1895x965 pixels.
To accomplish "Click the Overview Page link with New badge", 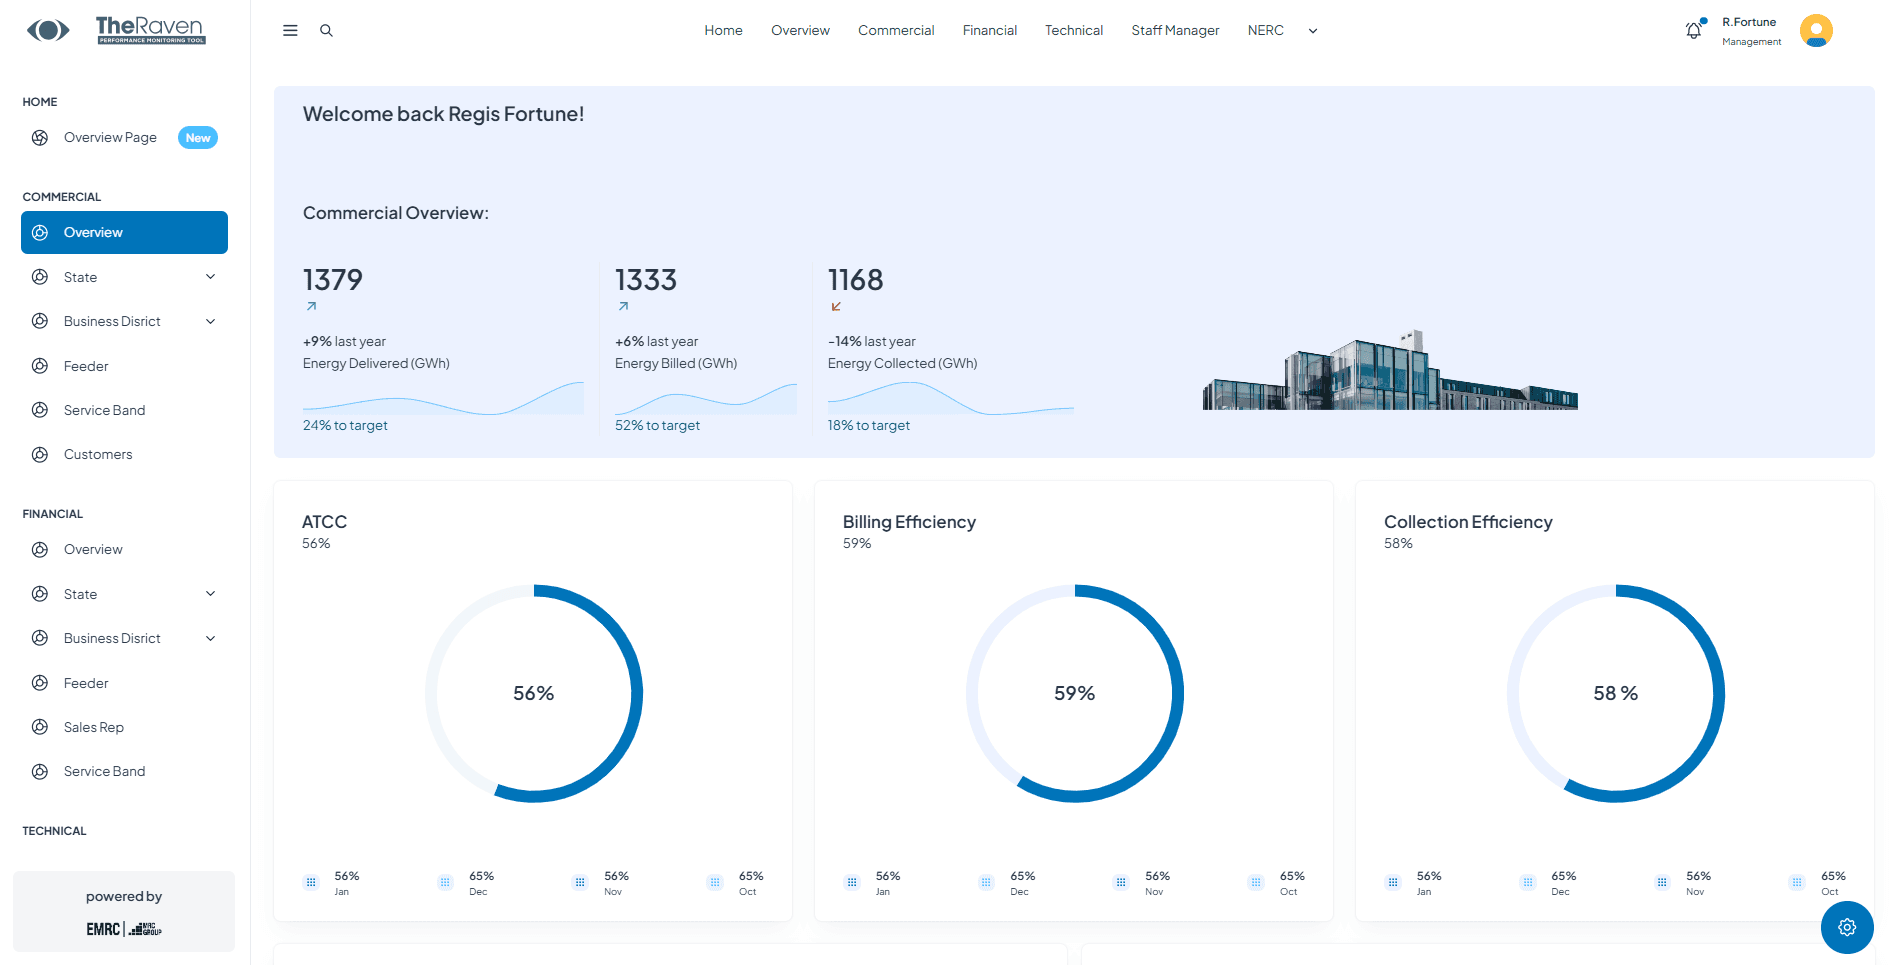I will pos(110,137).
